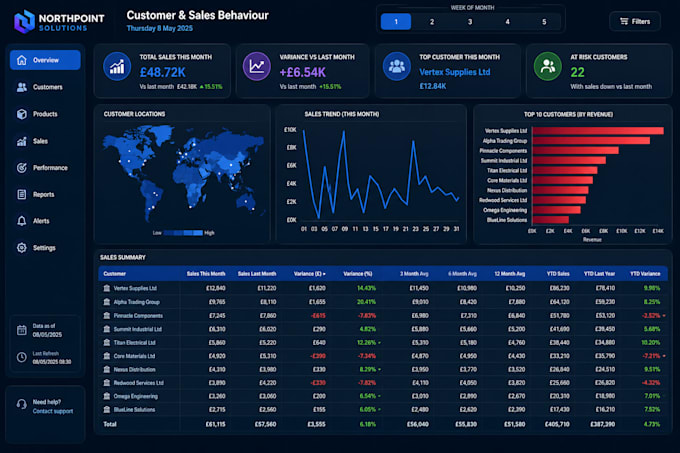Click the +£6.54K variance value
Viewport: 680px width, 453px height.
tap(302, 72)
